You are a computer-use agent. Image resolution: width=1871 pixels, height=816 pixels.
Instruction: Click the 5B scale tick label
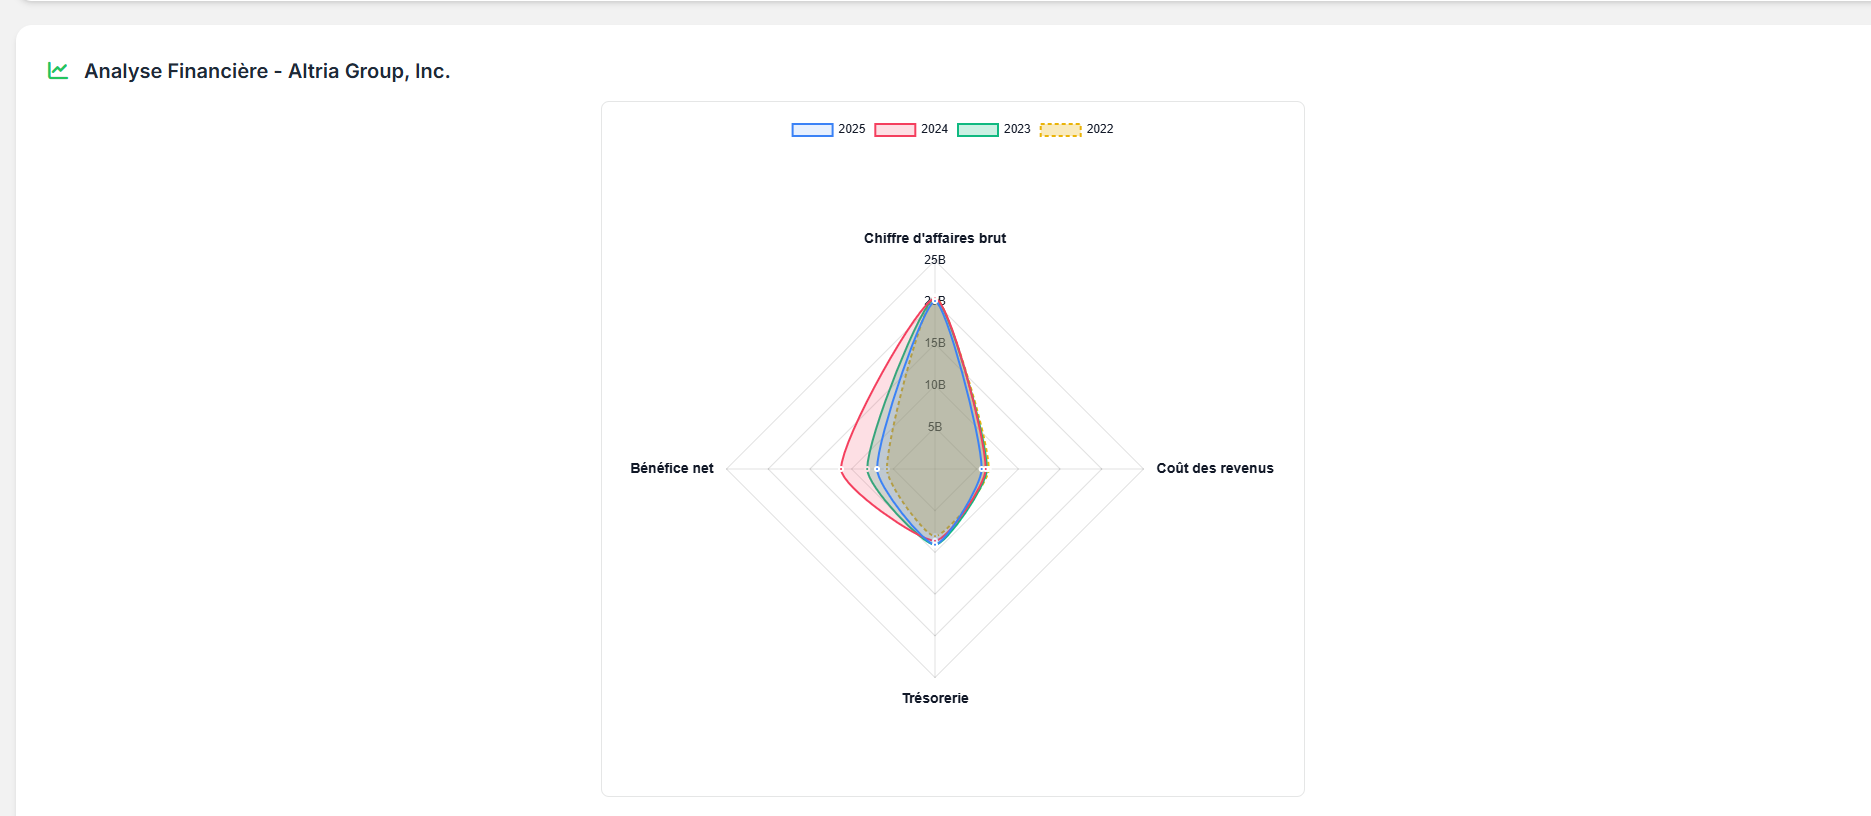(x=935, y=427)
